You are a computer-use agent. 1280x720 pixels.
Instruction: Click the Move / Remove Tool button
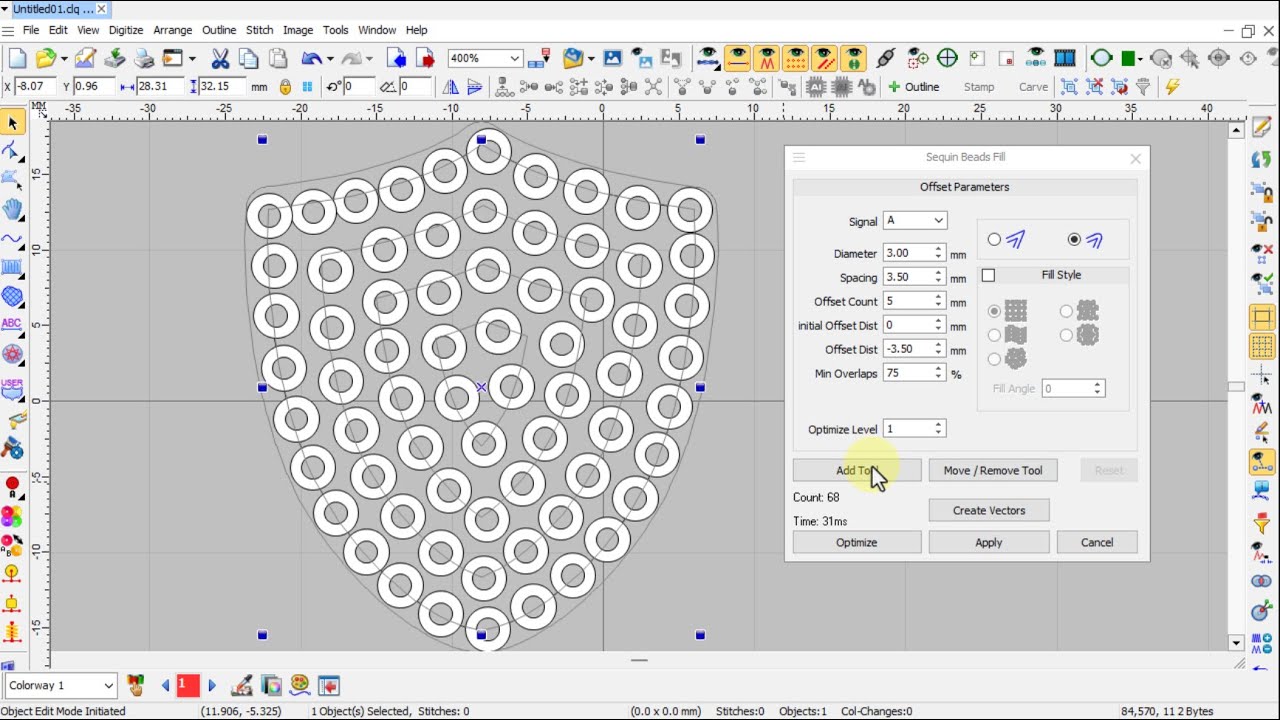[x=993, y=470]
